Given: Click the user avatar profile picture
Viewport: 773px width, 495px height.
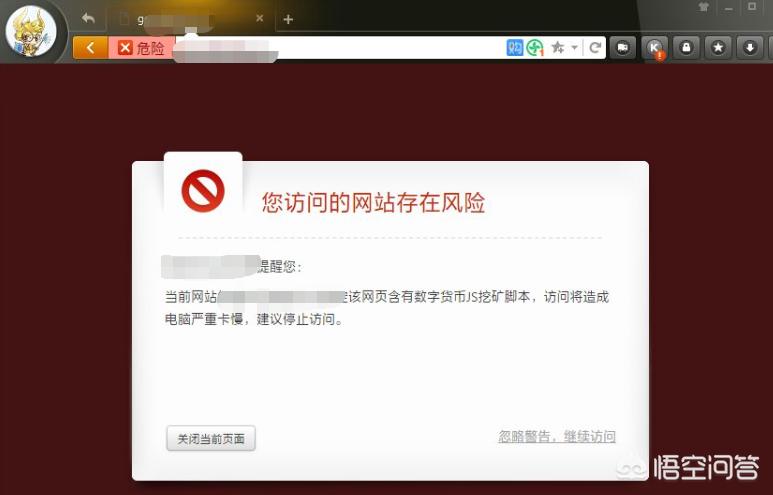Looking at the screenshot, I should point(31,31).
